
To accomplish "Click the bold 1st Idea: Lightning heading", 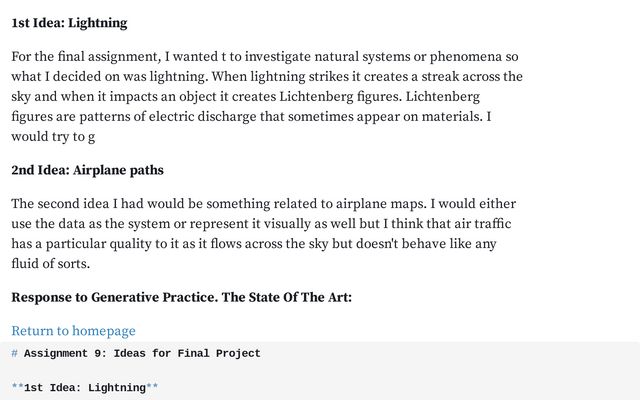I will tap(69, 23).
